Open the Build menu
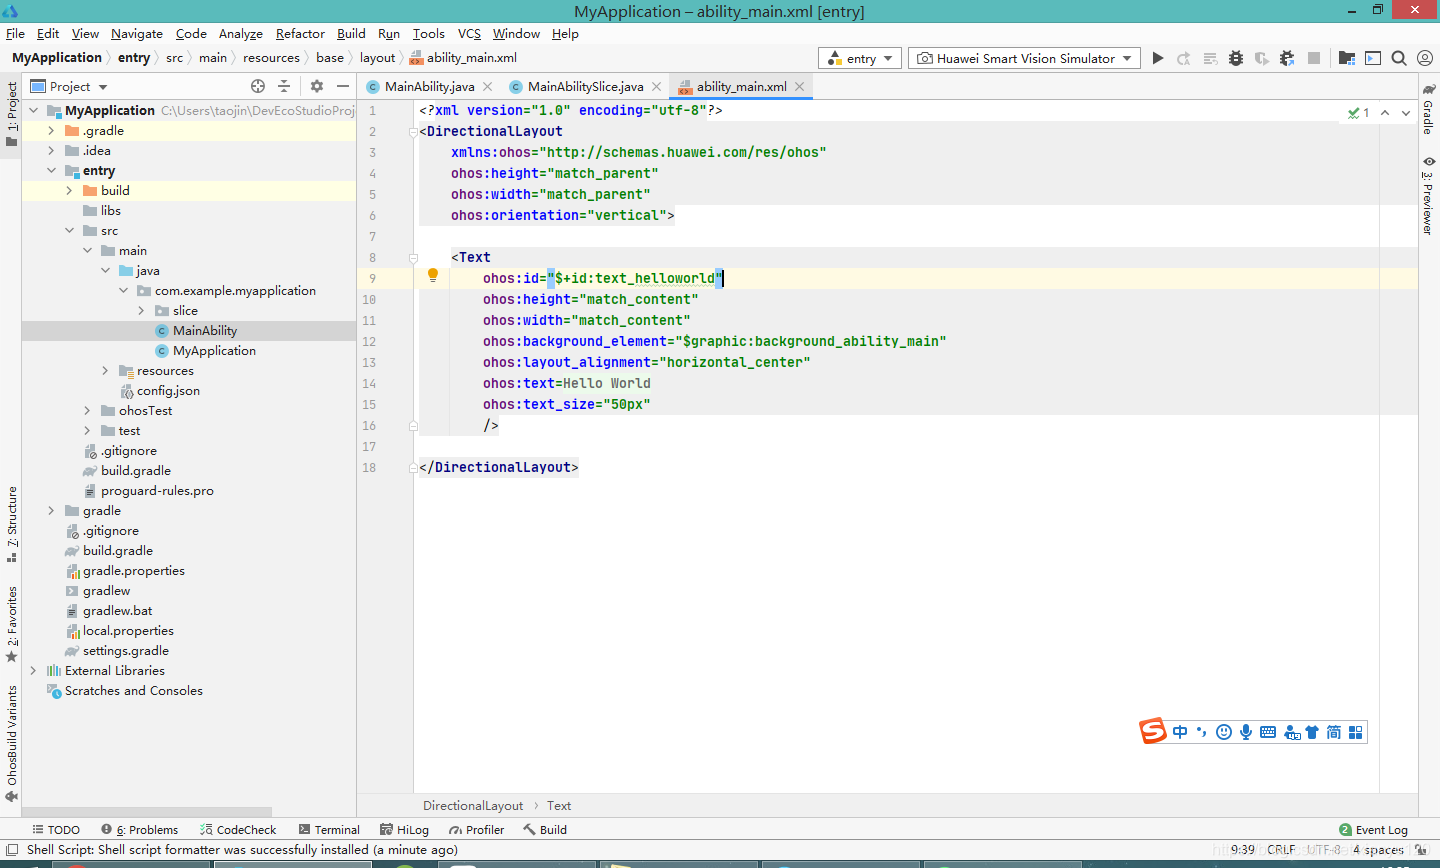Image resolution: width=1440 pixels, height=868 pixels. 351,33
